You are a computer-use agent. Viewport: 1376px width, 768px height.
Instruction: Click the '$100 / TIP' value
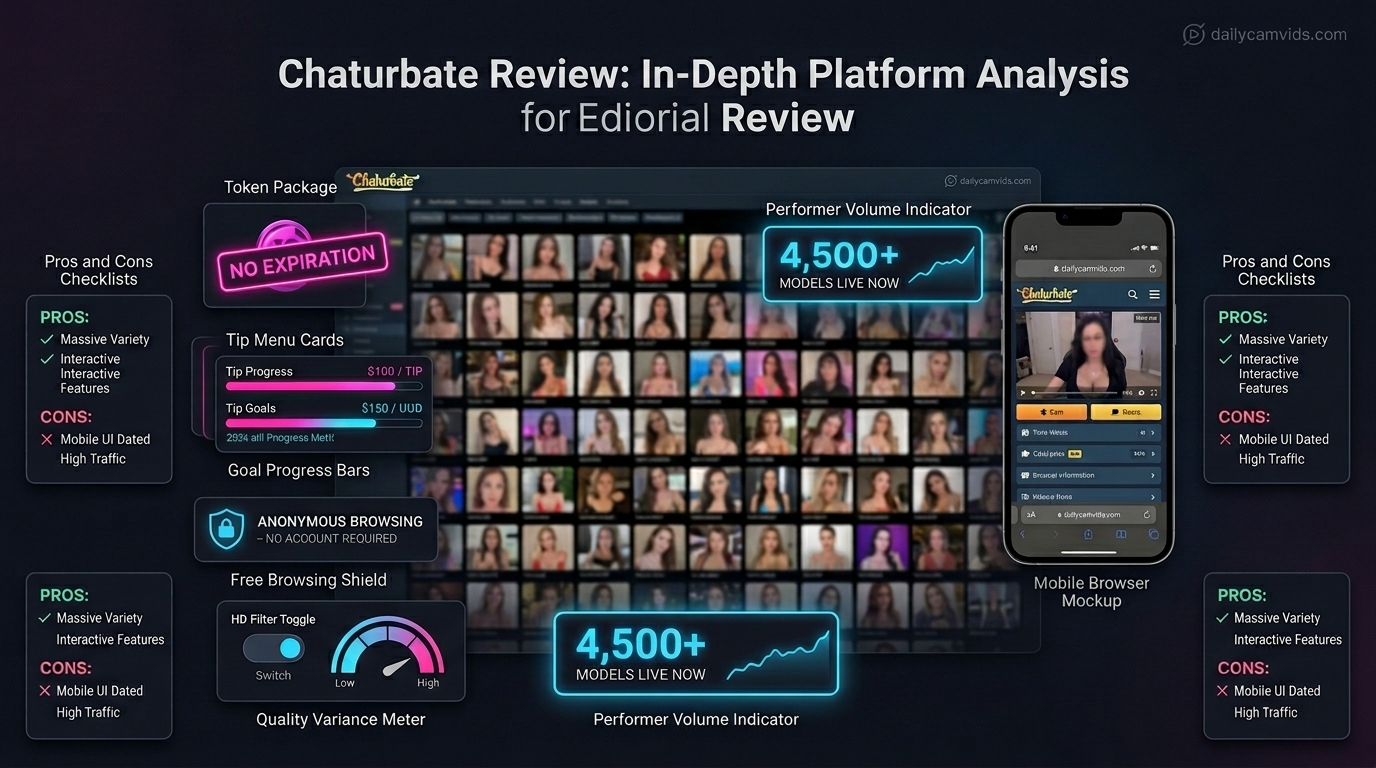(x=394, y=371)
